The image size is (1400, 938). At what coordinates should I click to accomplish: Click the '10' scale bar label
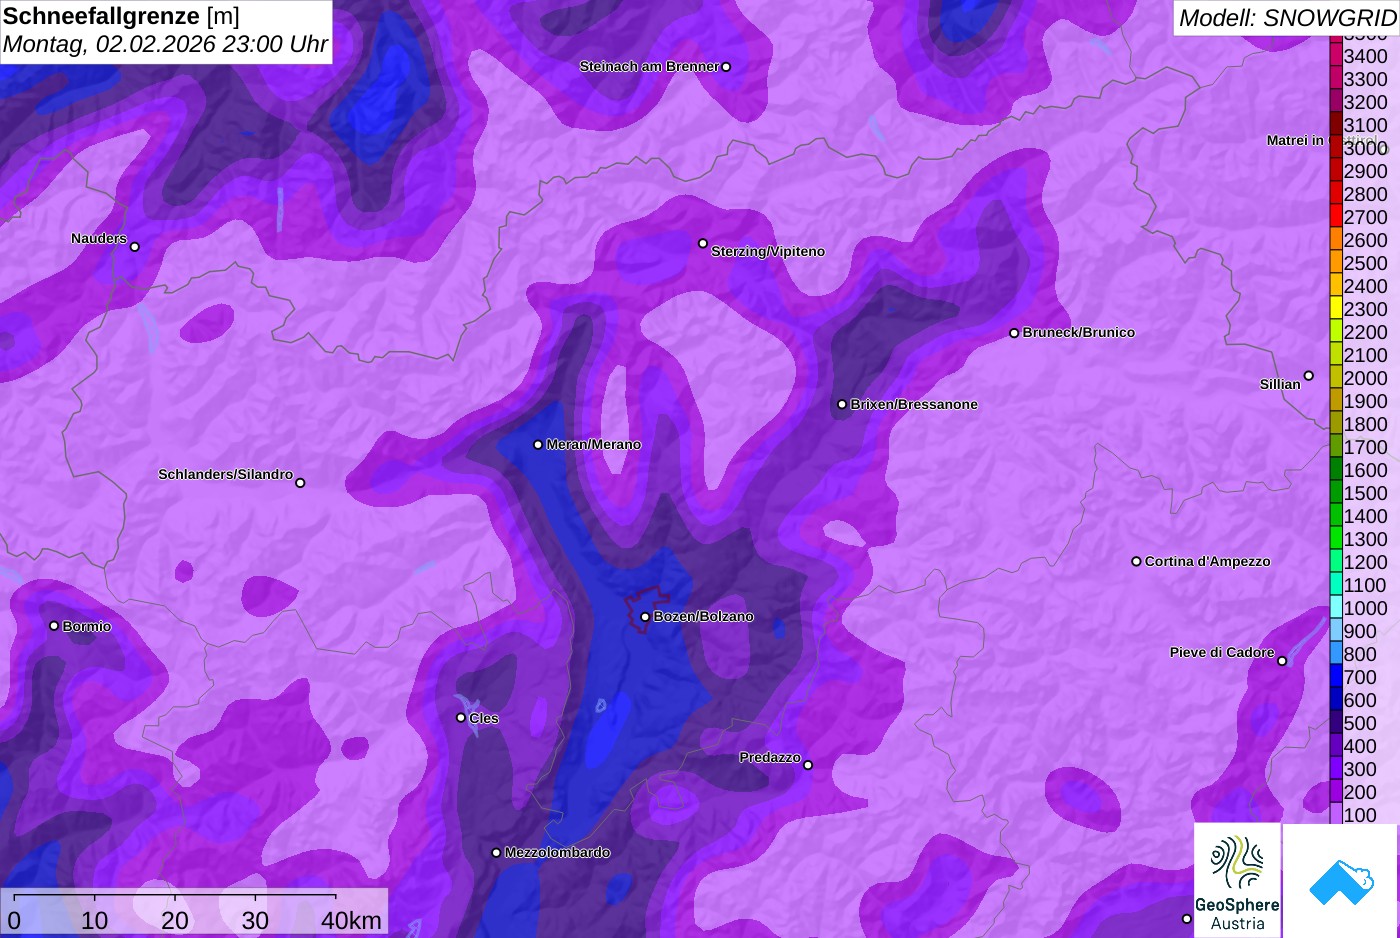[95, 920]
